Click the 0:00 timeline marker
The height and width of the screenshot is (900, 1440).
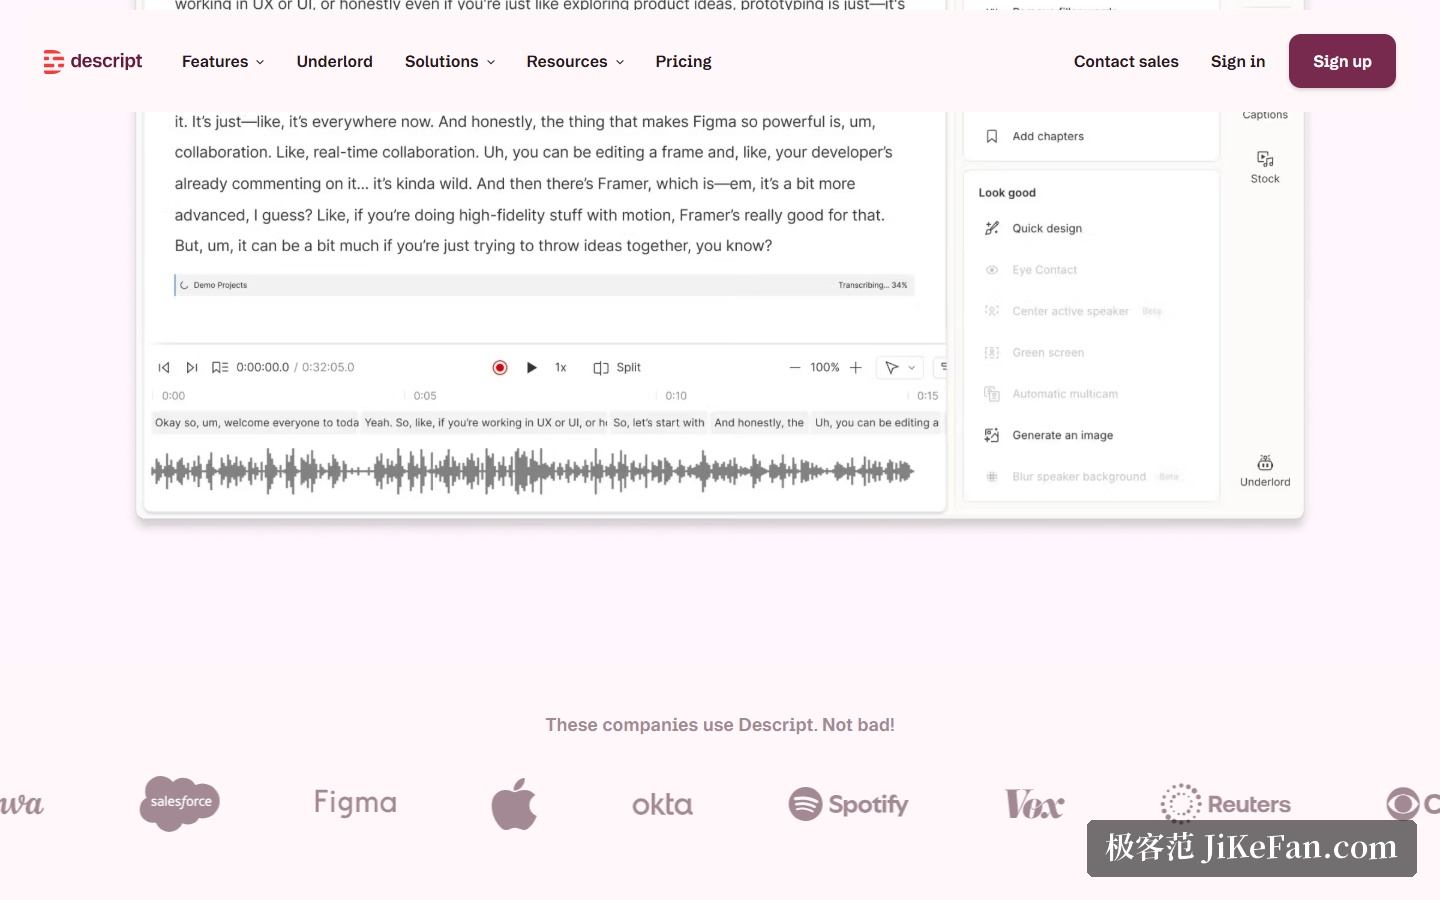pyautogui.click(x=174, y=396)
